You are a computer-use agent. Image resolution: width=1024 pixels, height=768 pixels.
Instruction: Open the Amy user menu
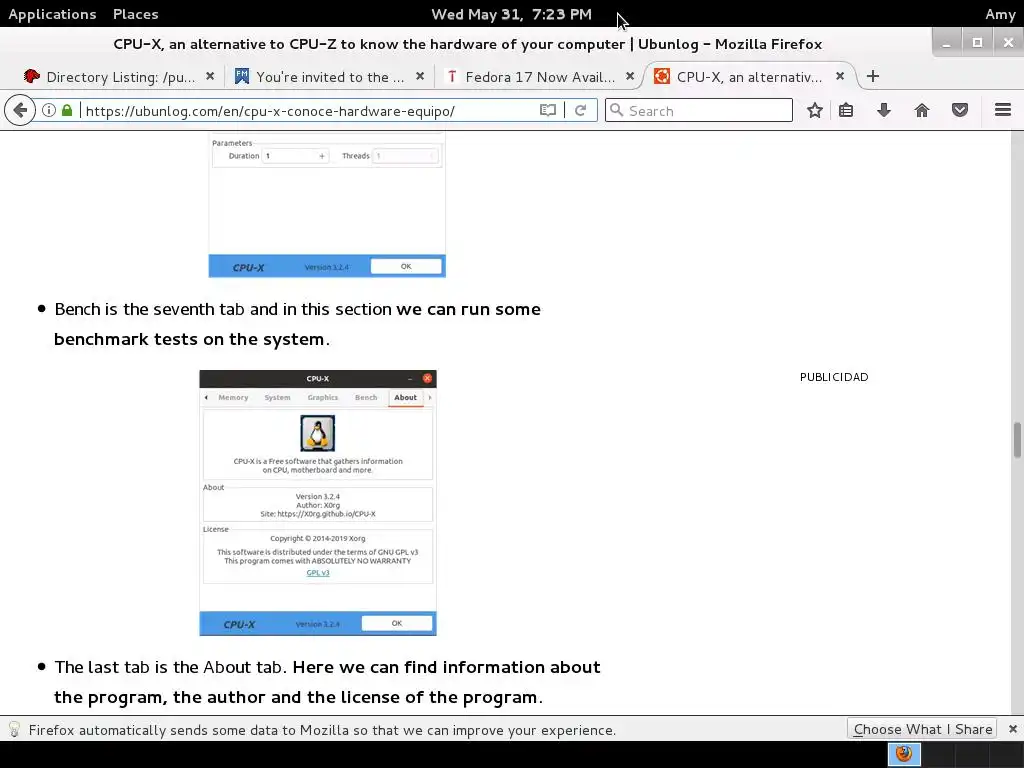pos(1000,14)
